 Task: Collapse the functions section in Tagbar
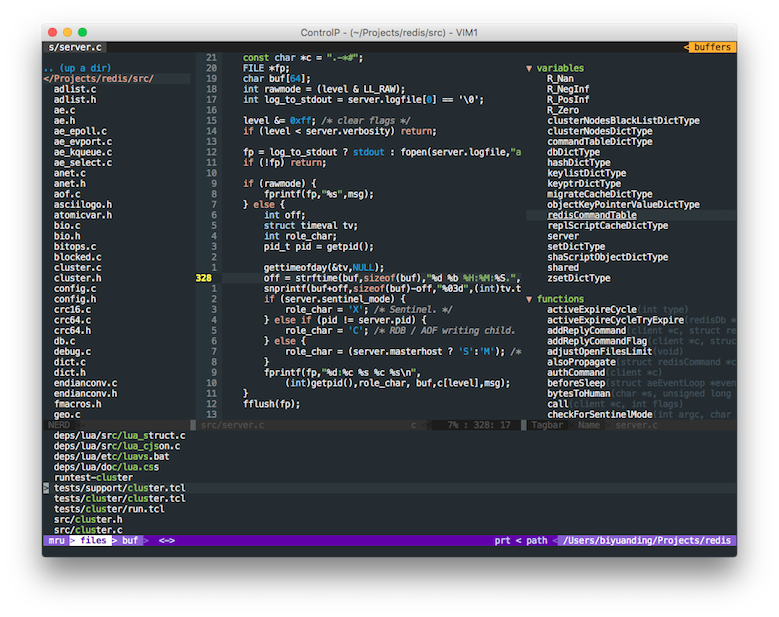pos(529,300)
